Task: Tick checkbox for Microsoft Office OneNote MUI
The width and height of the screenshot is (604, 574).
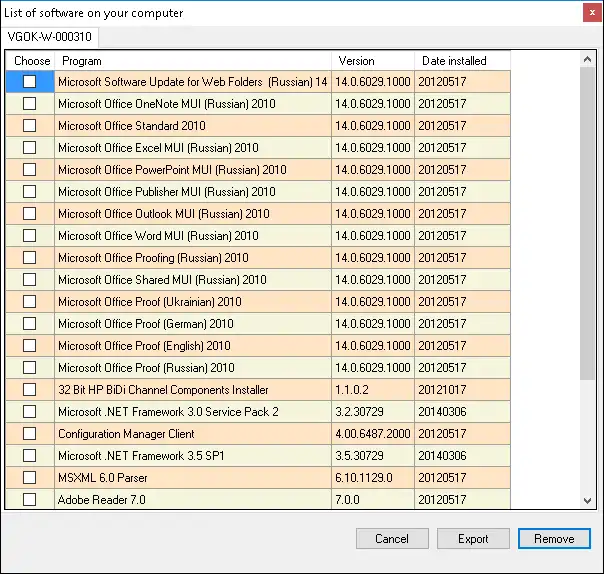Action: tap(30, 104)
